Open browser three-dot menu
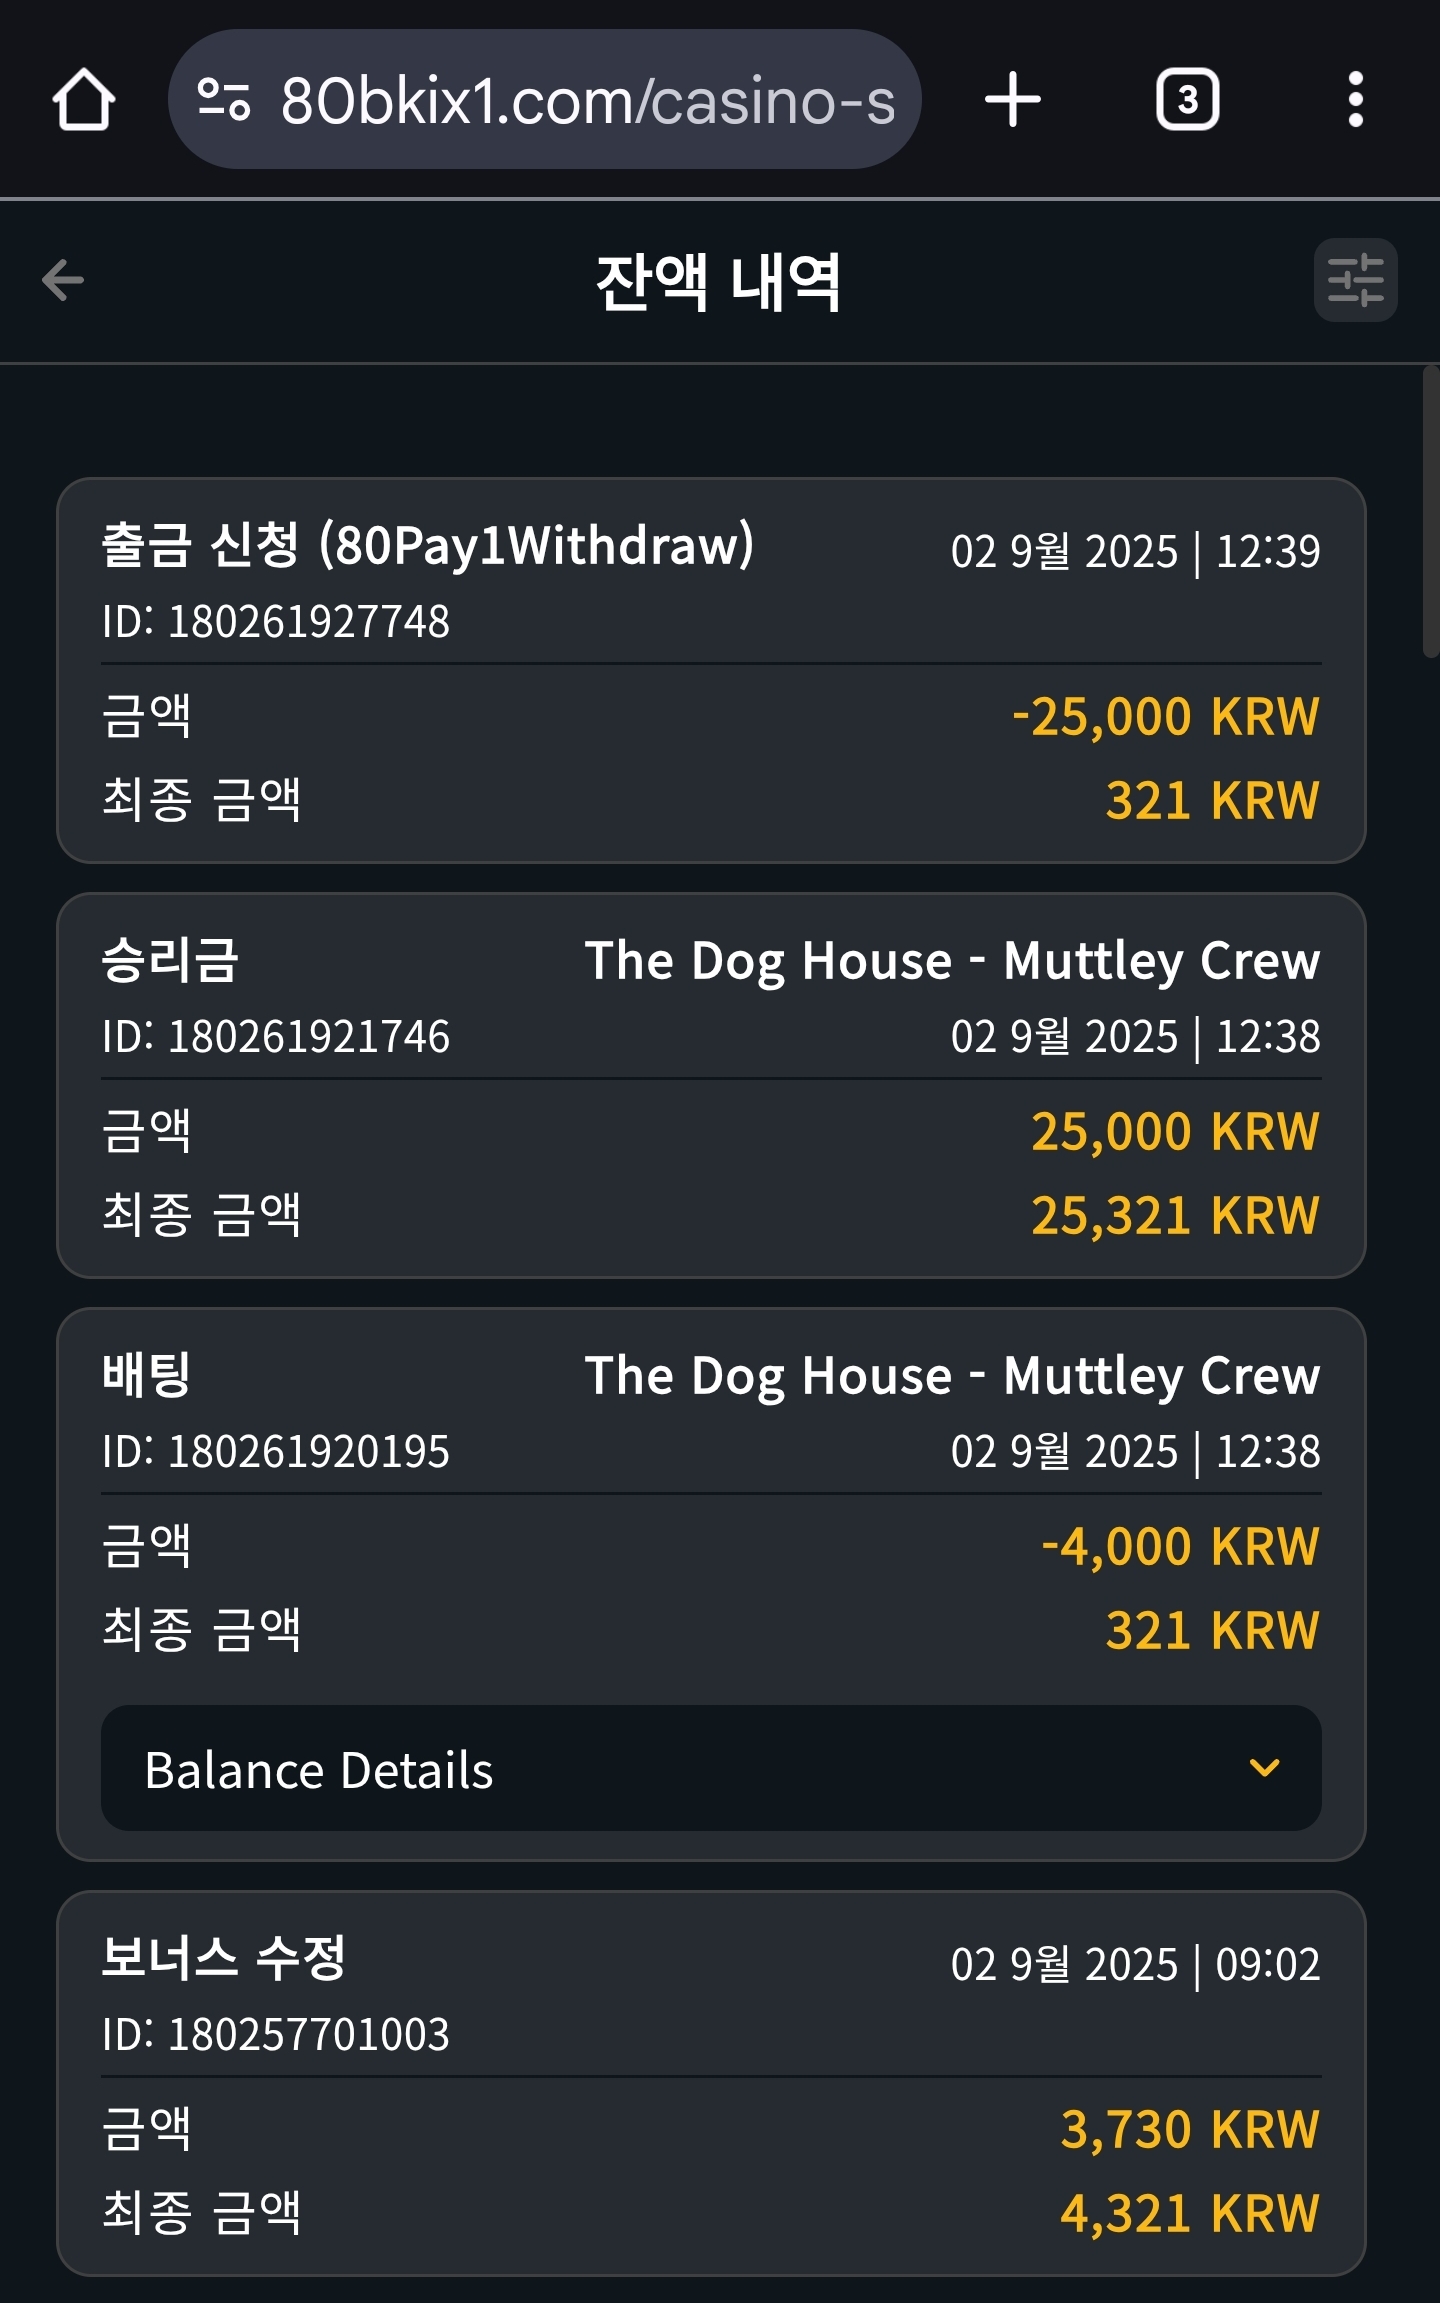This screenshot has width=1440, height=2303. click(x=1355, y=100)
